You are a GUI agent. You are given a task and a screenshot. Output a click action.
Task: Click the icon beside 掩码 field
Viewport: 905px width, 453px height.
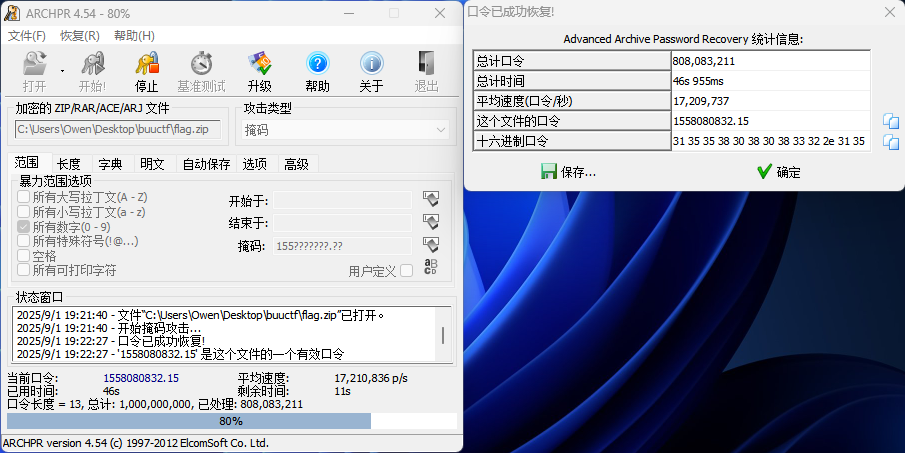[x=431, y=245]
